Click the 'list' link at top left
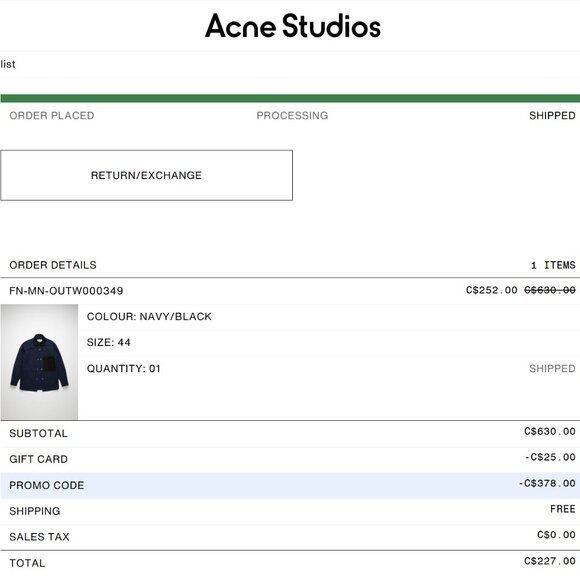The width and height of the screenshot is (580, 580). [8, 64]
